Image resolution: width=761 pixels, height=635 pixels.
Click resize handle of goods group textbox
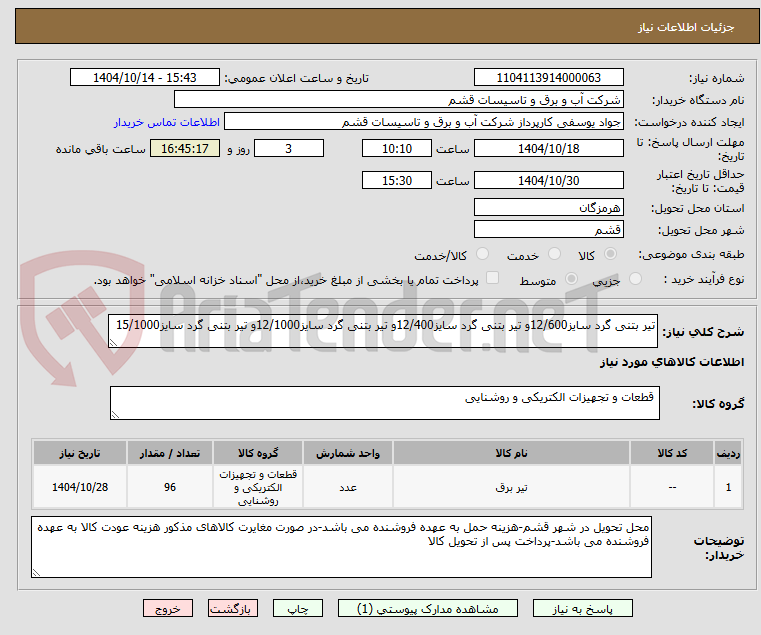(x=115, y=415)
